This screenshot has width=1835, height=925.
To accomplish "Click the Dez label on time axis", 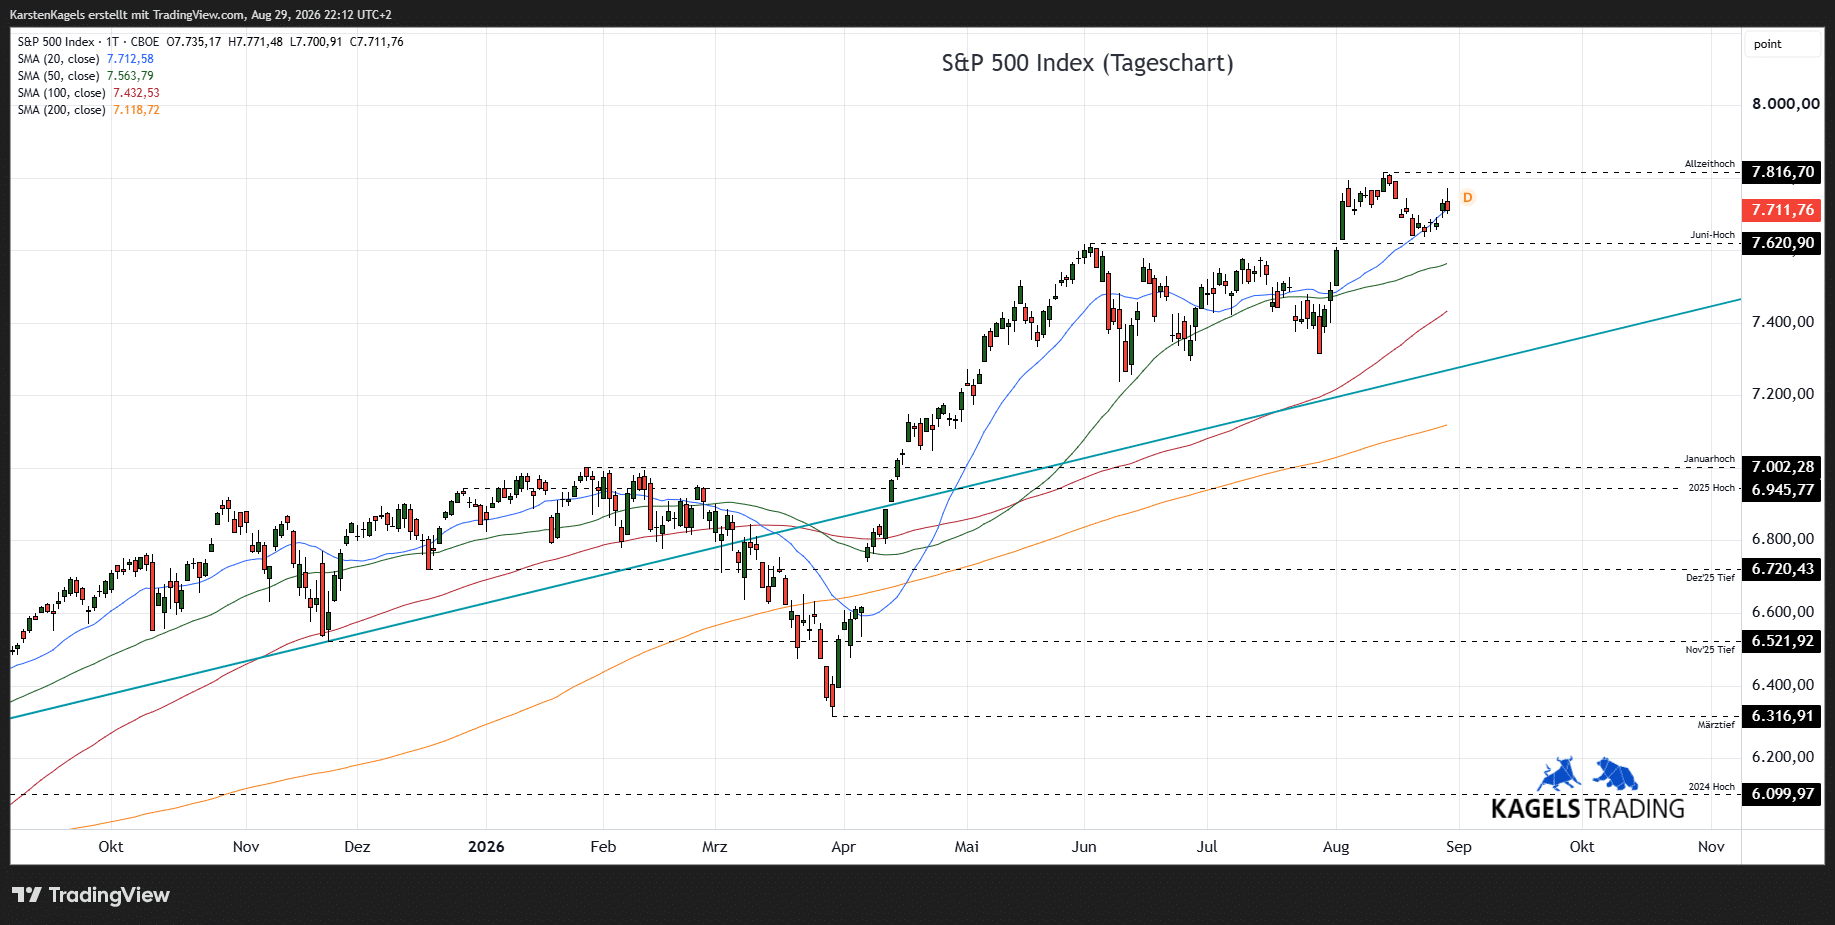I will click(x=357, y=847).
